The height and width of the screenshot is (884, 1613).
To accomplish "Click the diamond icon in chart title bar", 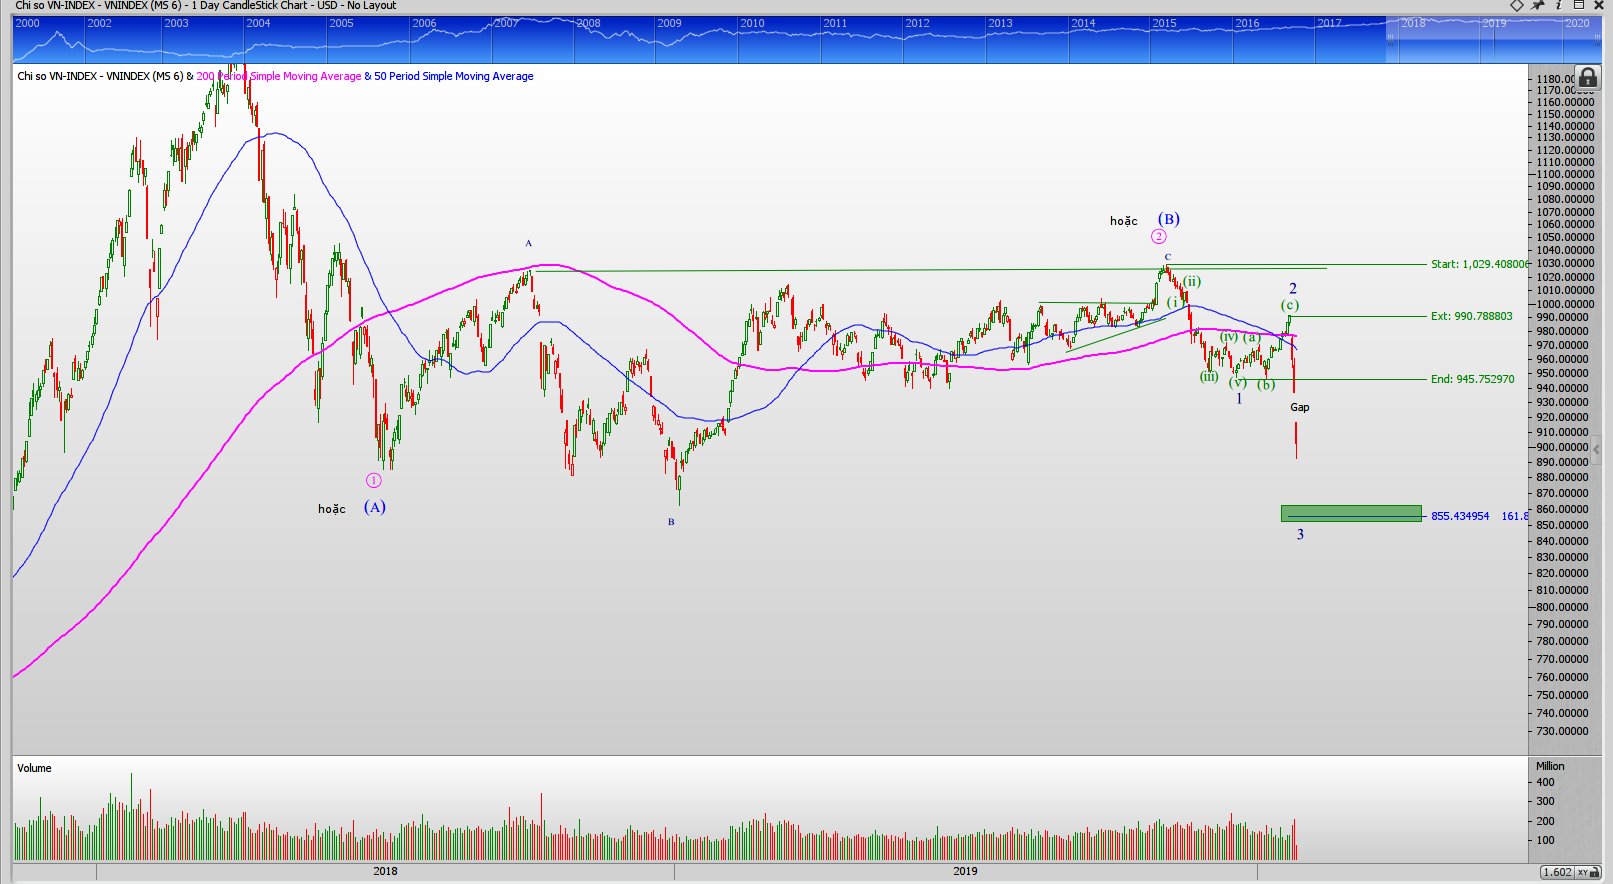I will [1517, 5].
